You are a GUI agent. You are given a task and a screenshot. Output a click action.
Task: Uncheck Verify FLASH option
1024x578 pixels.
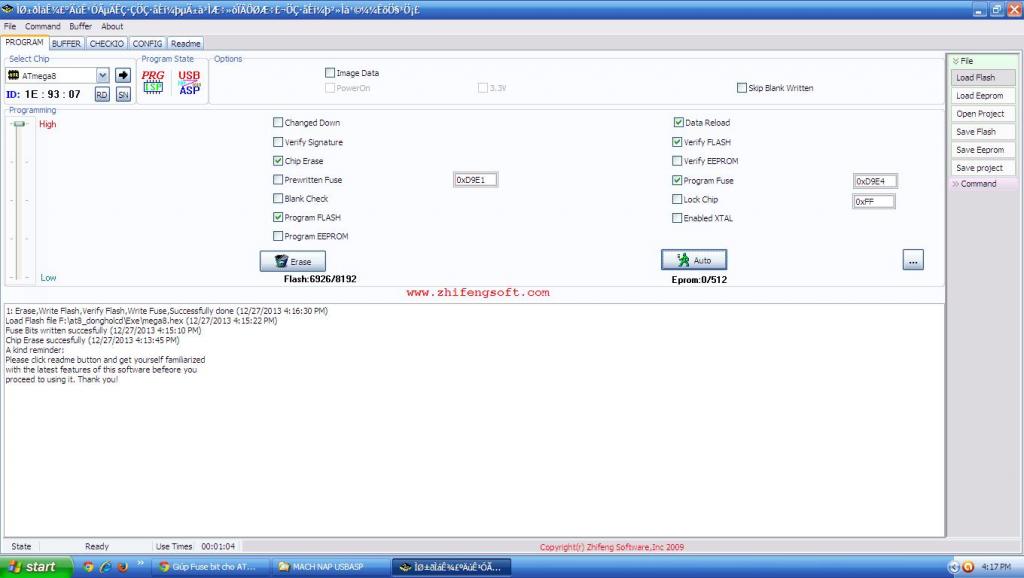click(677, 142)
